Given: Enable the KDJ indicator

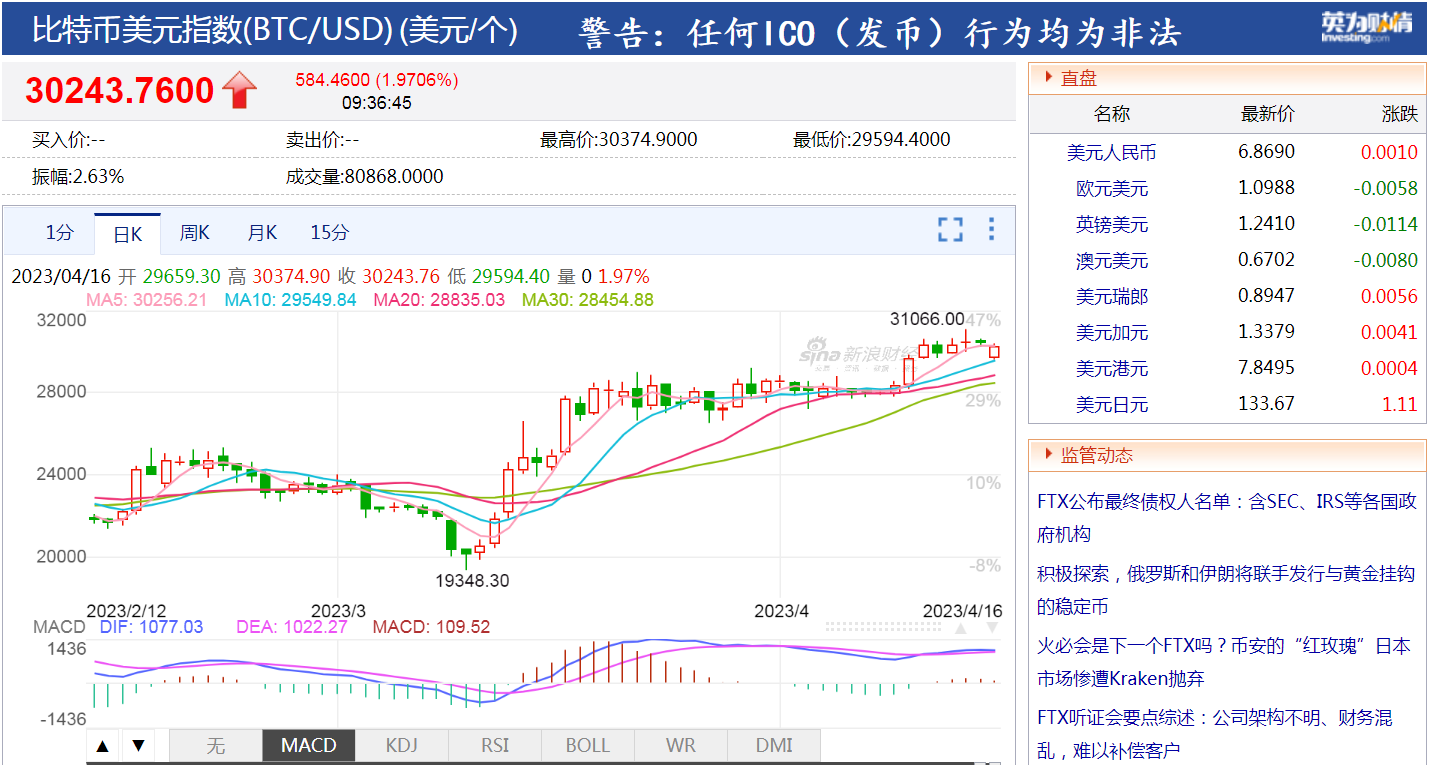Looking at the screenshot, I should click(401, 745).
